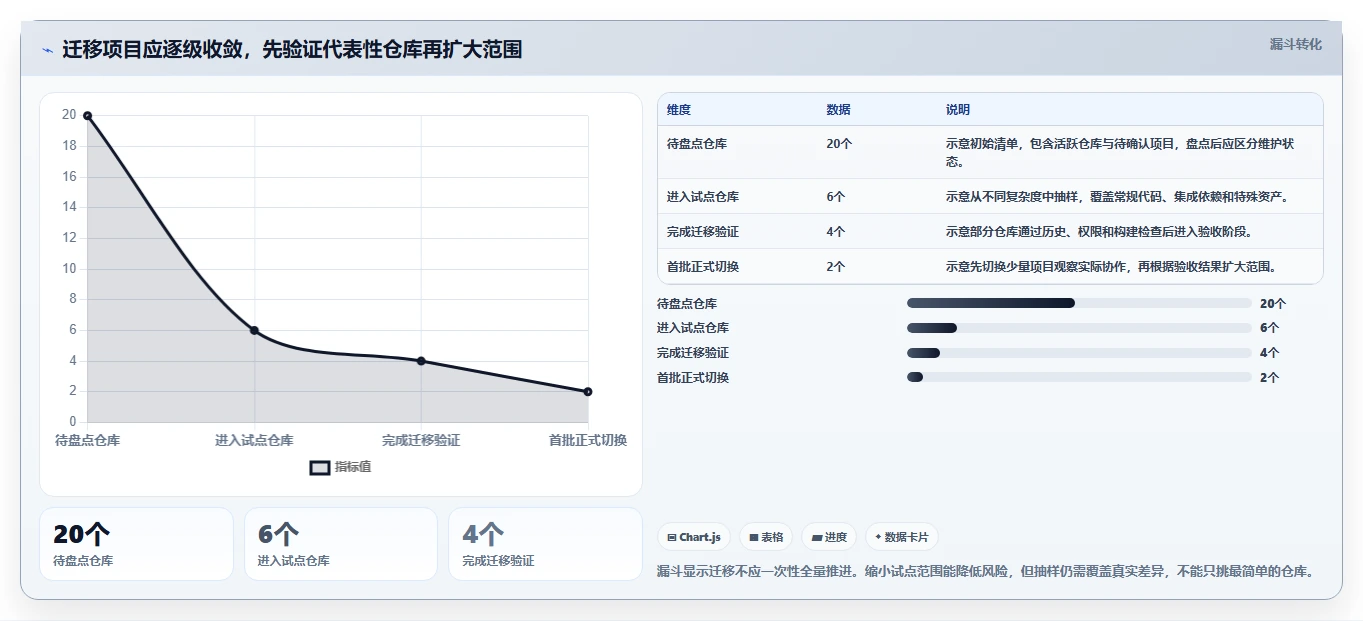Click the 进入试点仓库 table row cell
The image size is (1363, 621).
click(703, 197)
